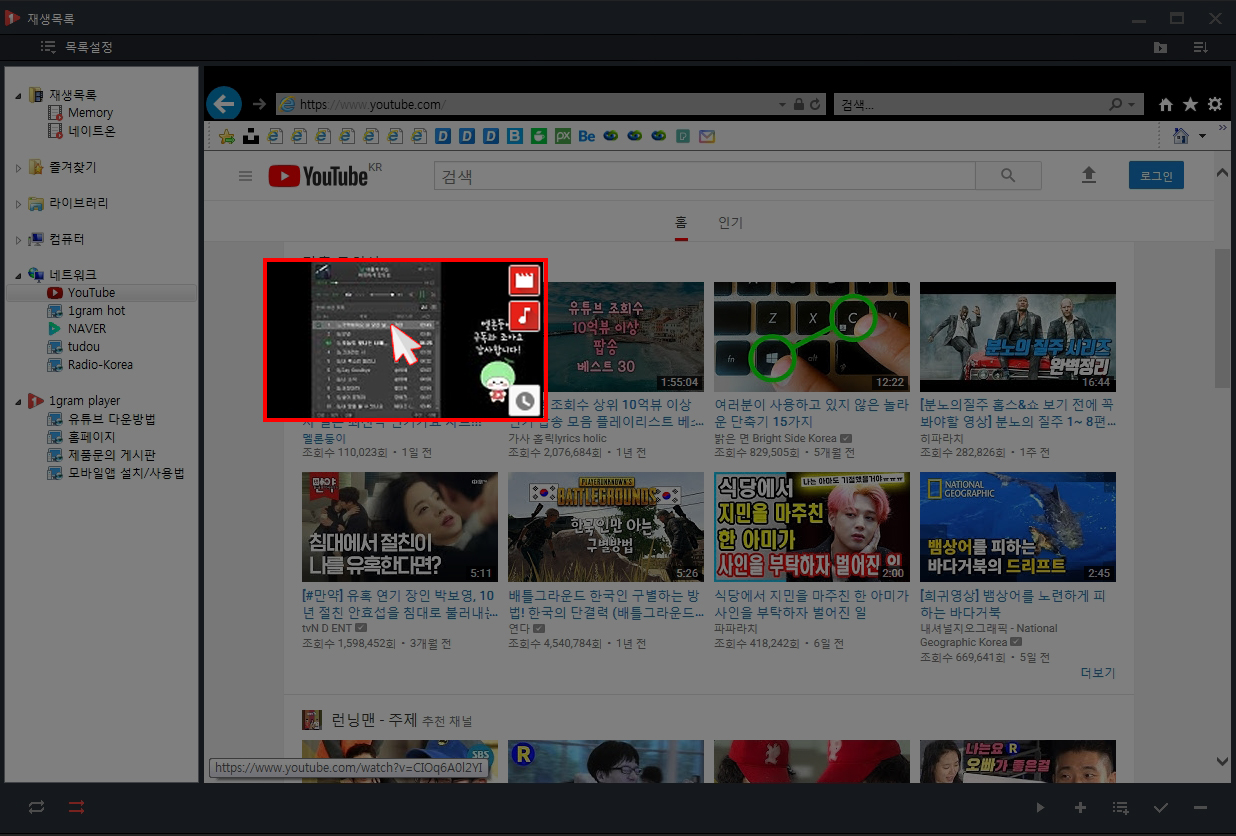Click the browser forward arrow
The width and height of the screenshot is (1236, 836).
(259, 104)
